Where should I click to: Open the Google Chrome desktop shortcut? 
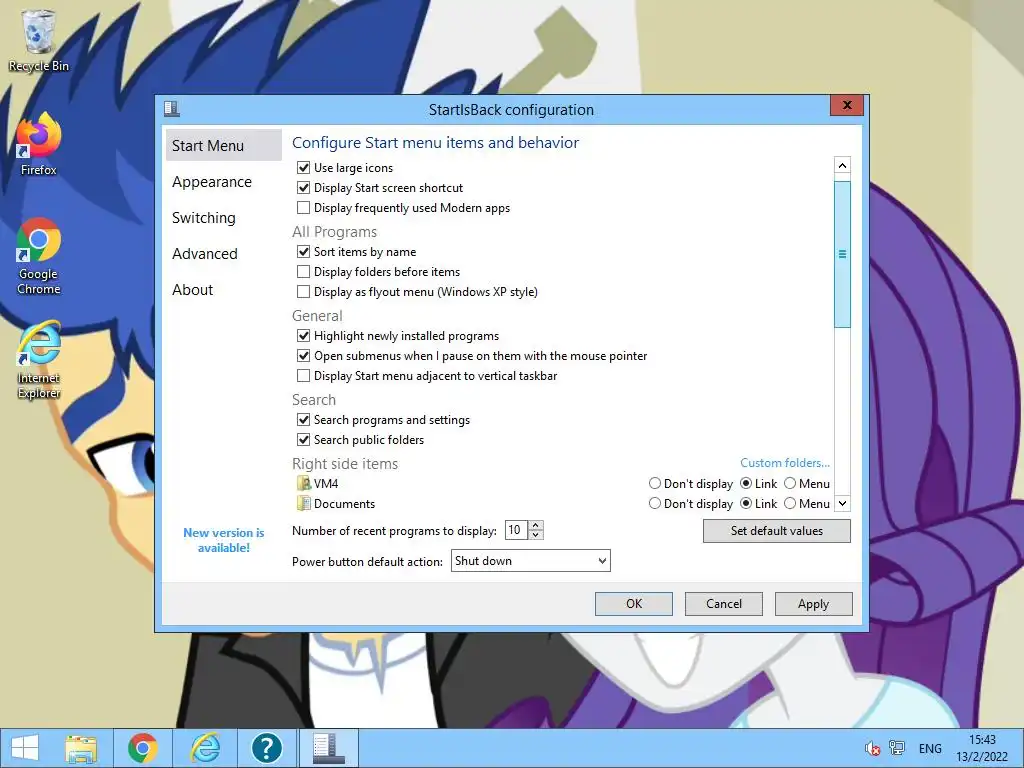pos(39,255)
